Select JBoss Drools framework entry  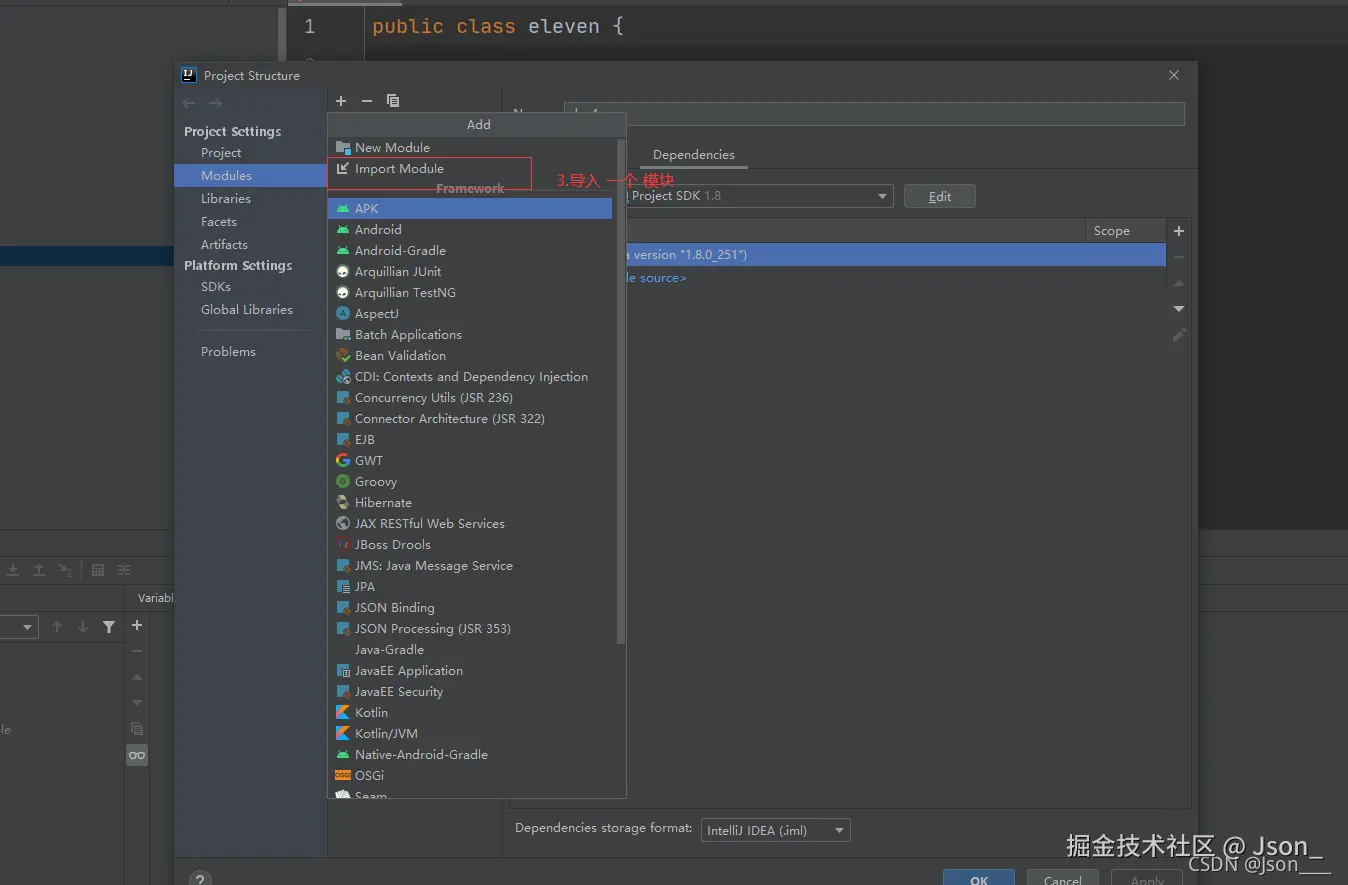tap(470, 544)
